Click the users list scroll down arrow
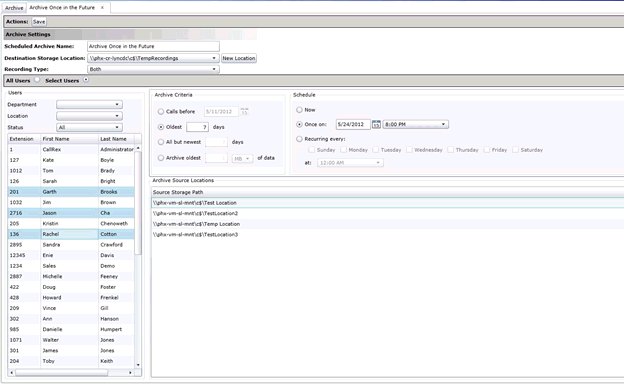This screenshot has width=624, height=384. (x=138, y=365)
